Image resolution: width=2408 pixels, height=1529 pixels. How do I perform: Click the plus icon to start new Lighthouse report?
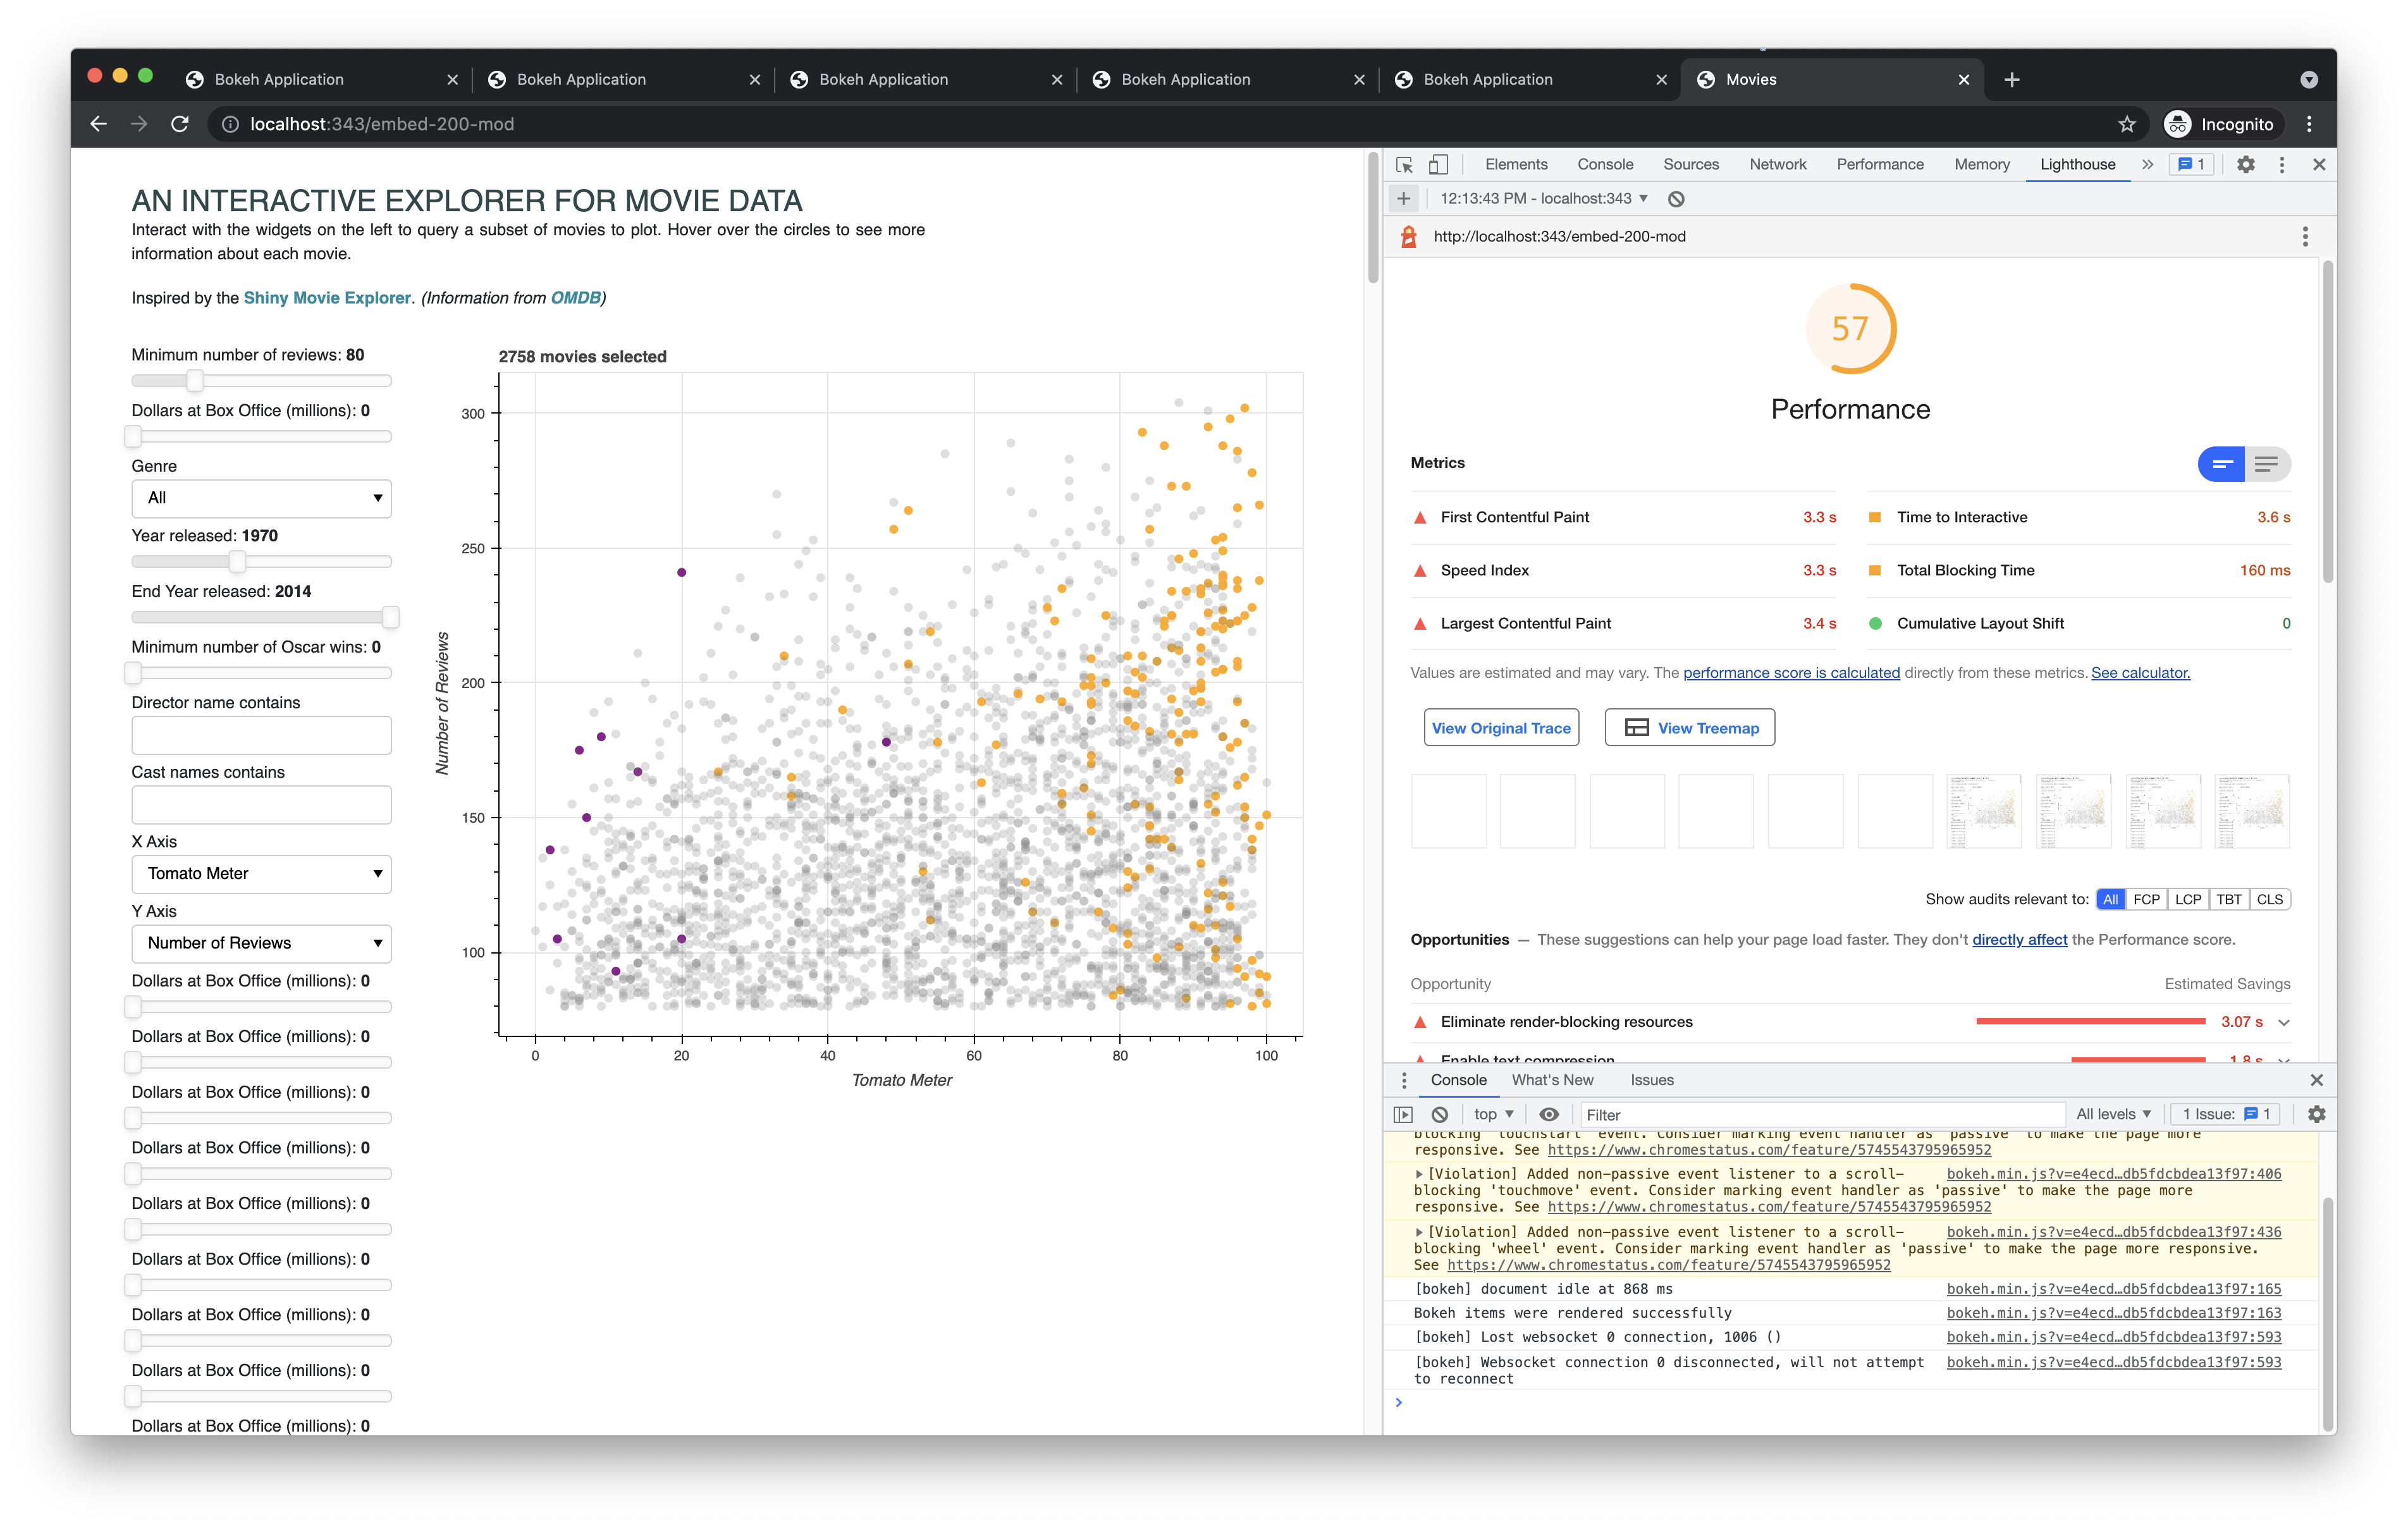[x=1404, y=198]
